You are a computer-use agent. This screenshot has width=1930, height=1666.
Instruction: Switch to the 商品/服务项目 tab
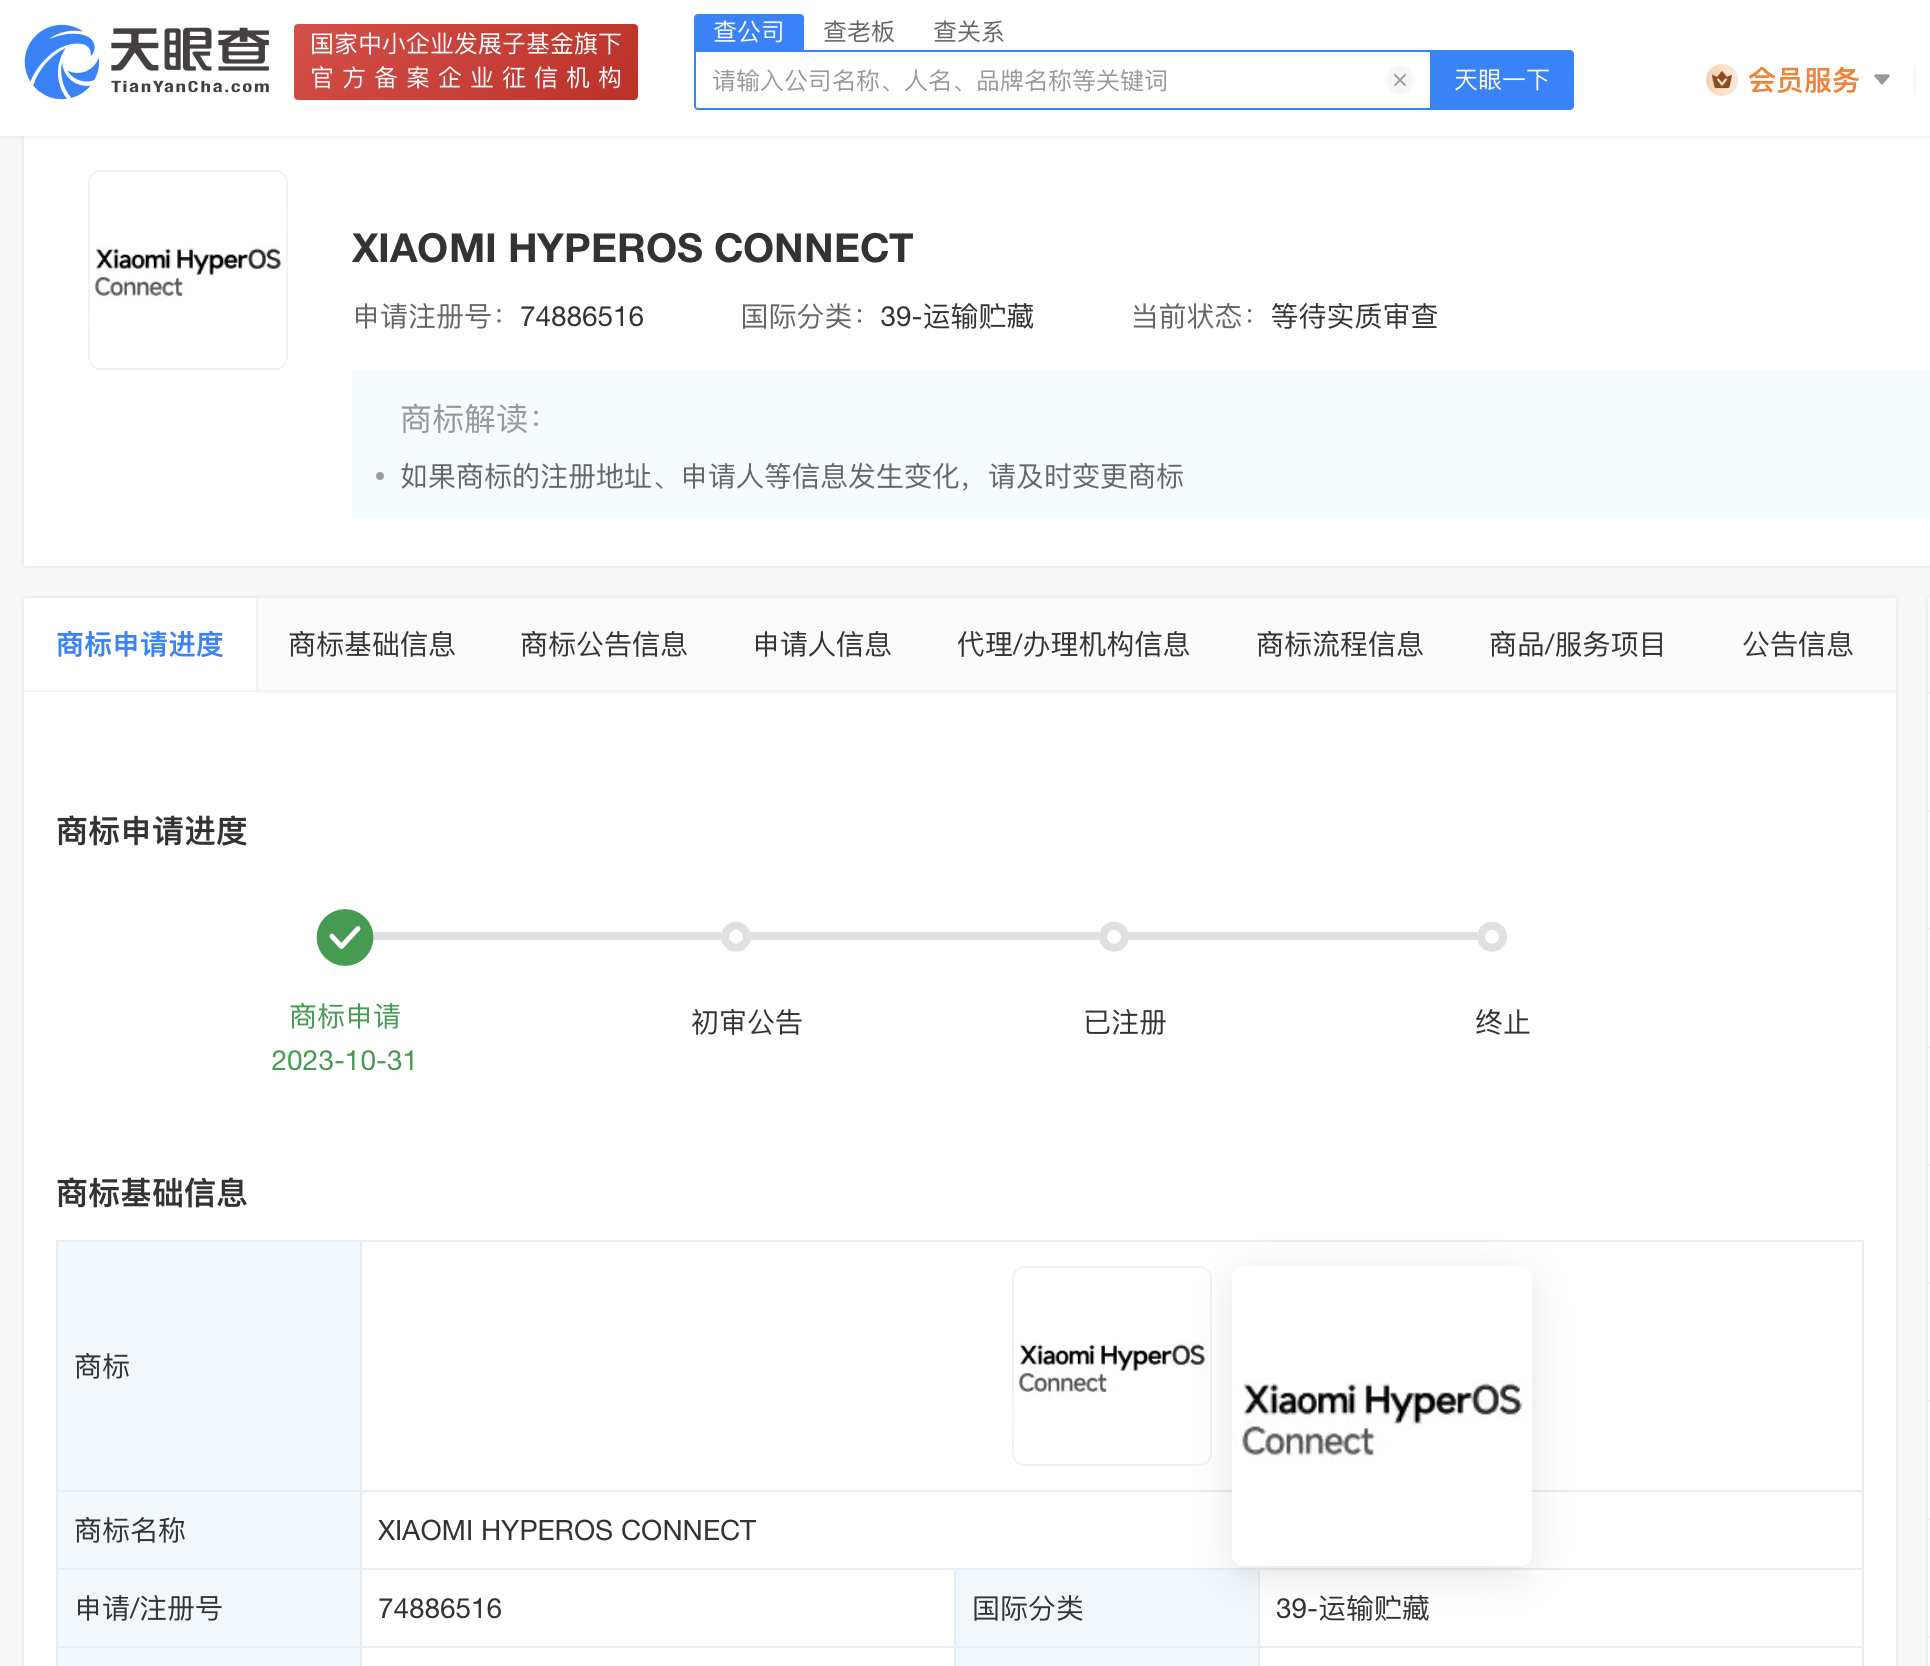pos(1577,644)
